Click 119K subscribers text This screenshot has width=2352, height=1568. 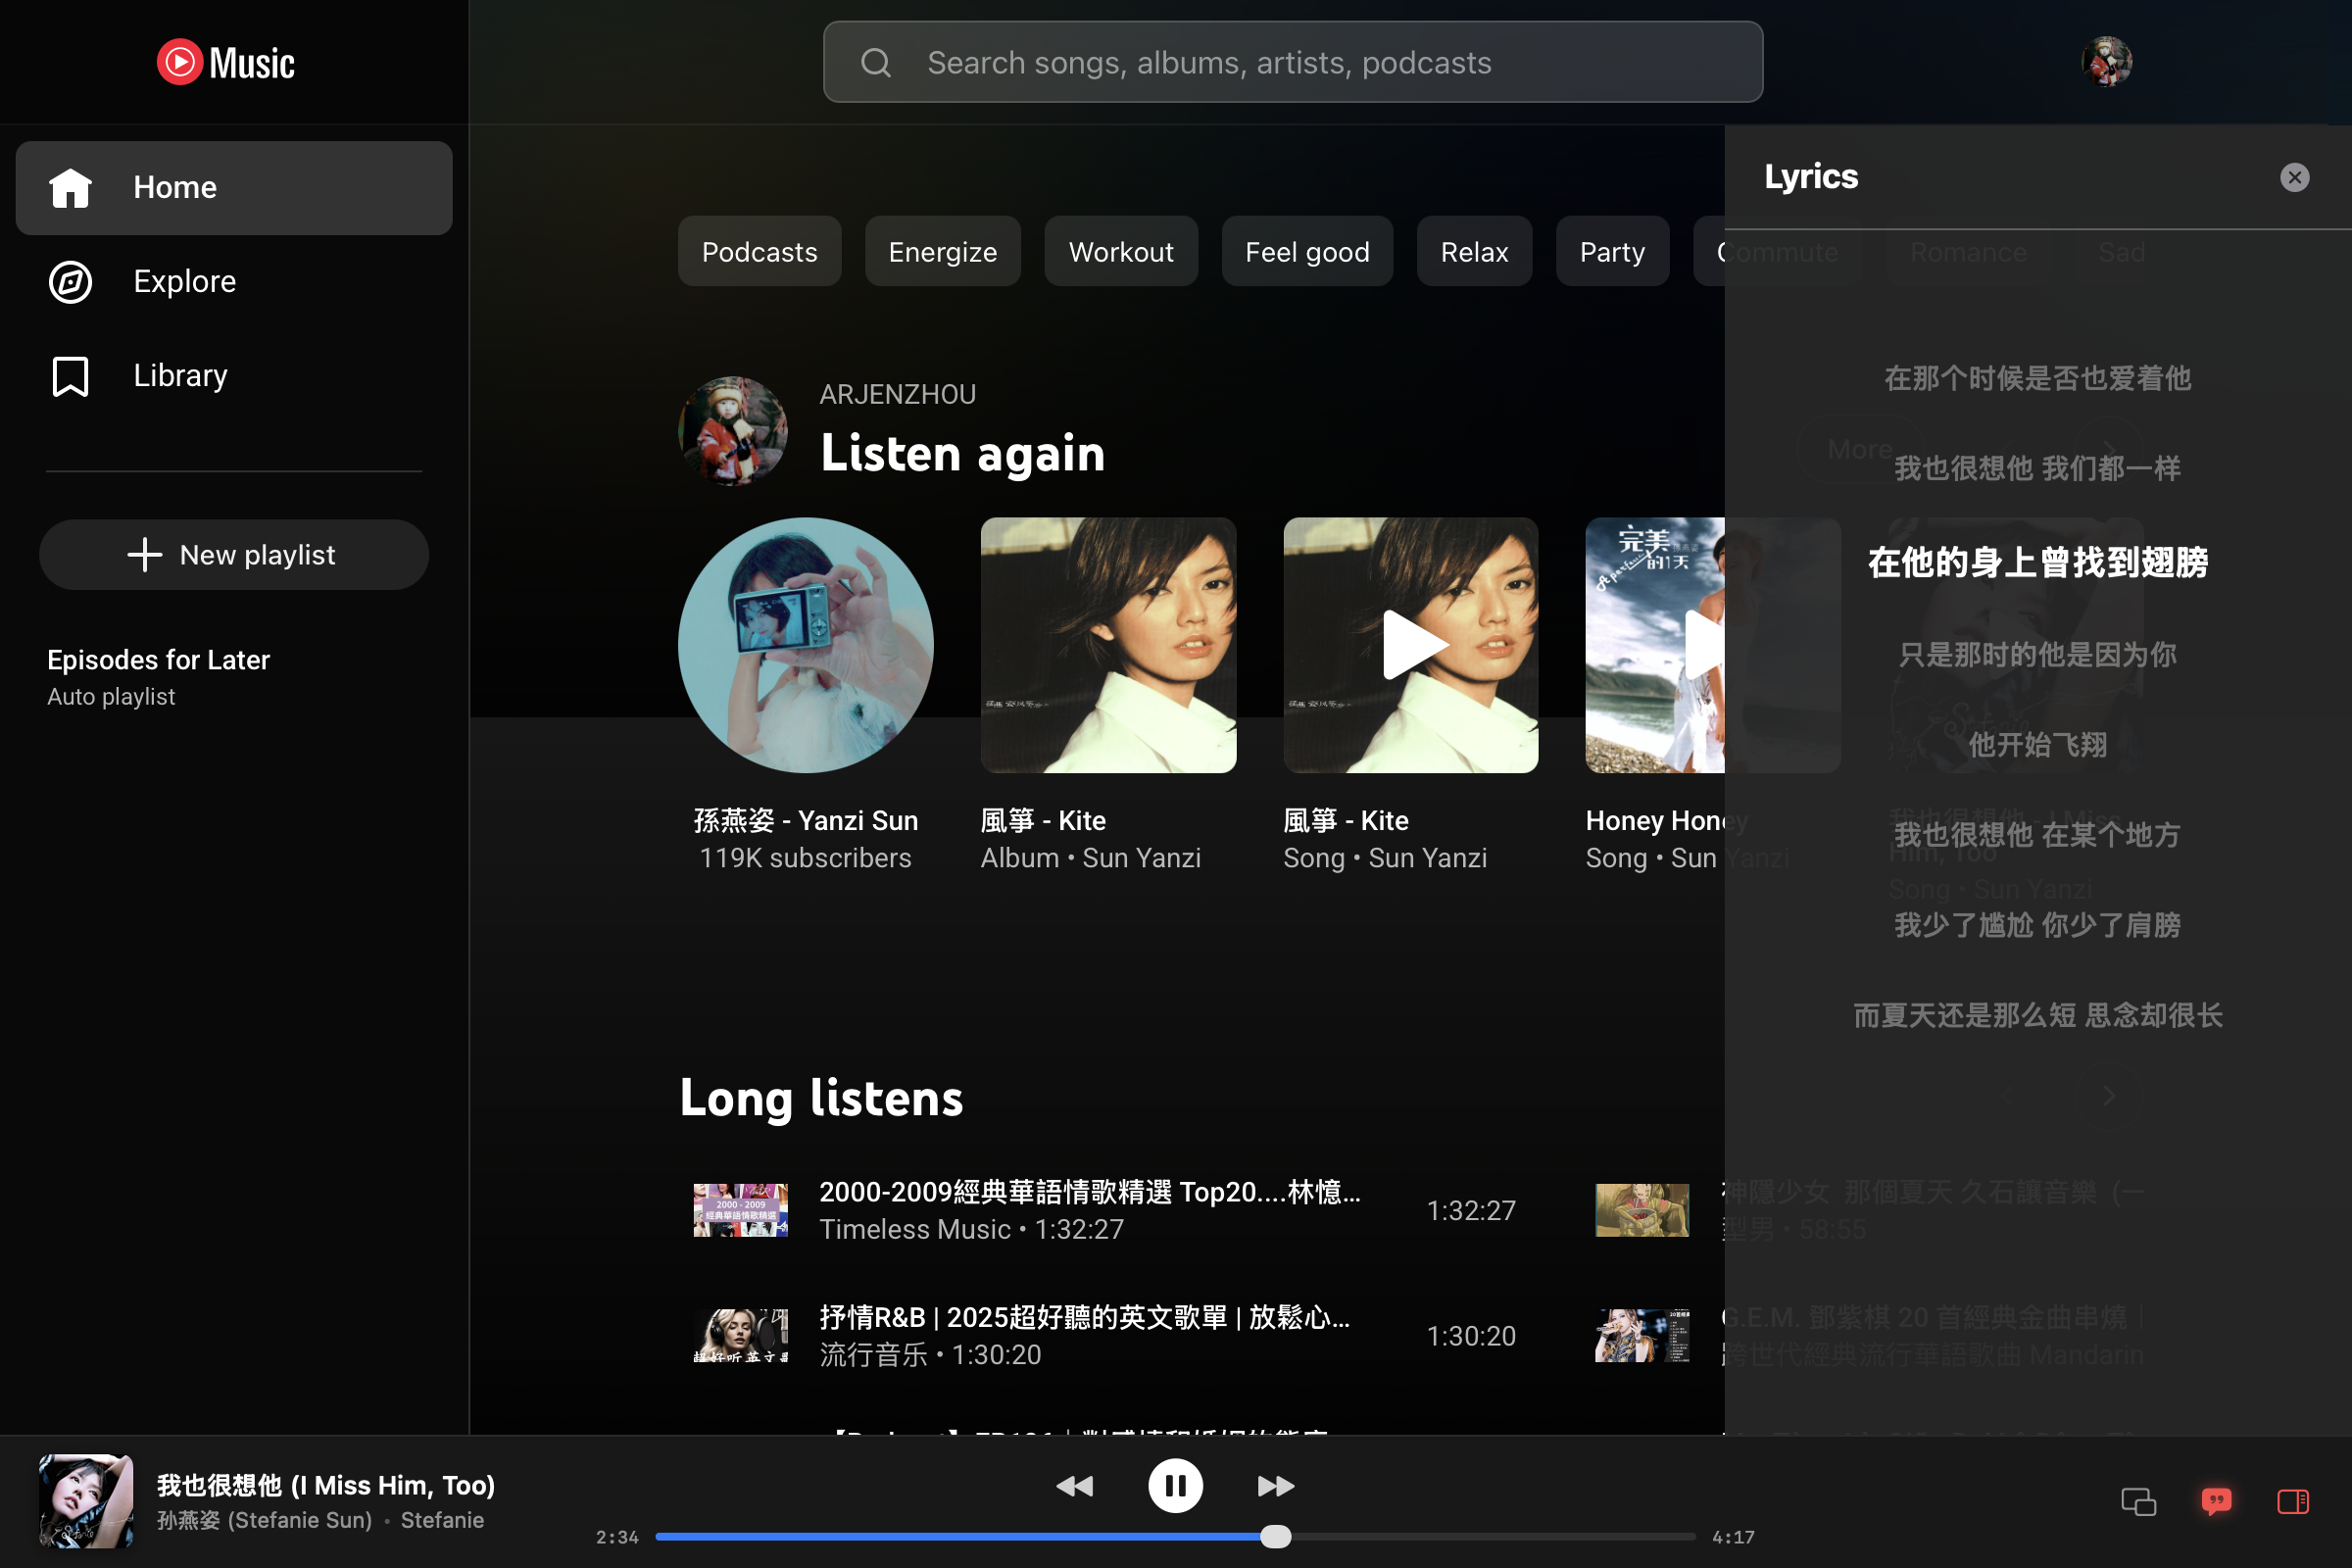[806, 858]
